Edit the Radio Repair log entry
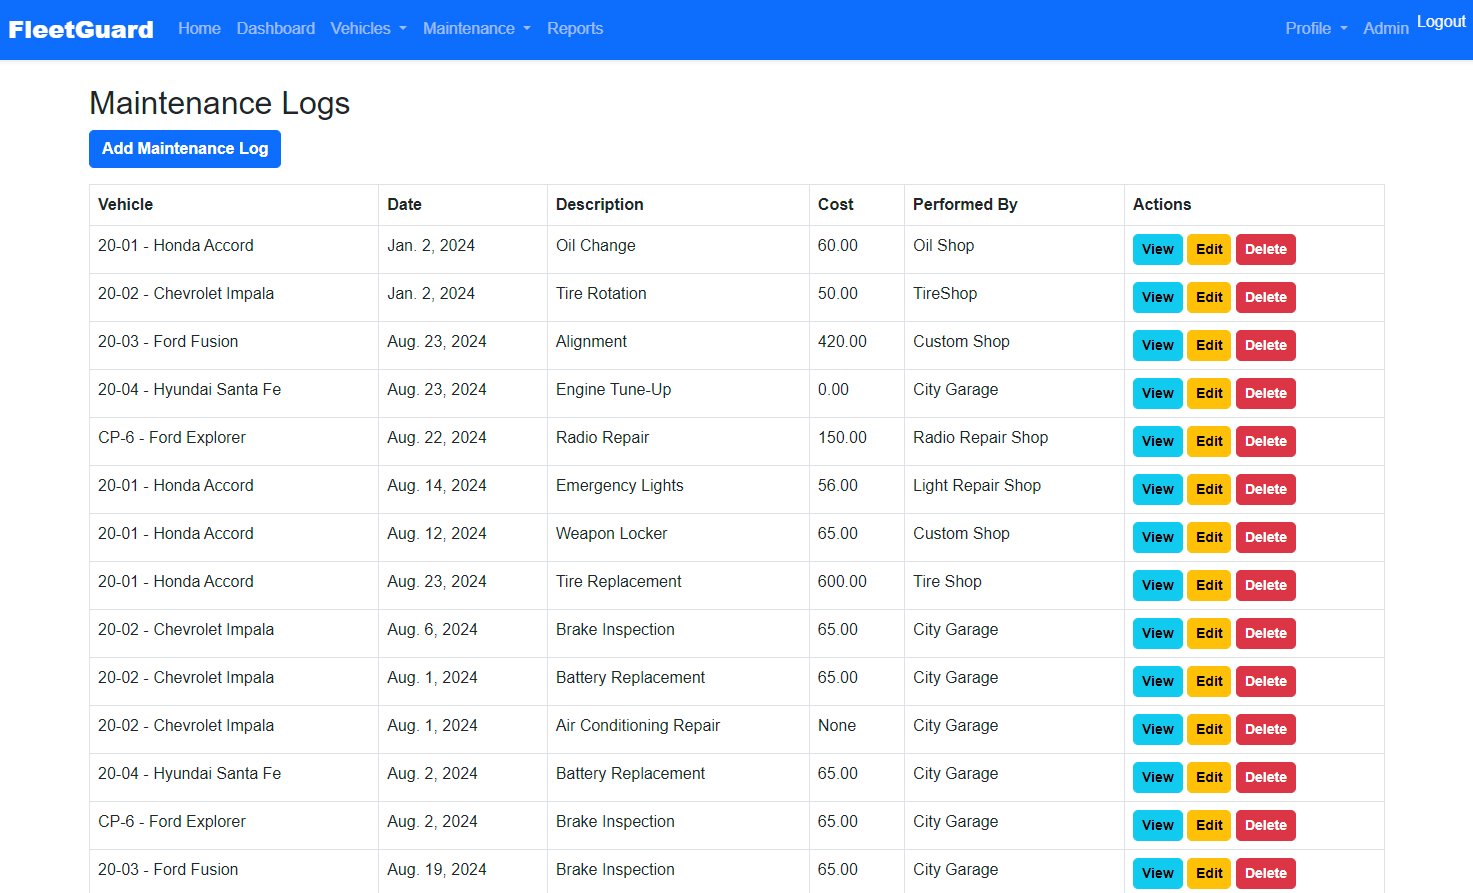This screenshot has height=893, width=1473. tap(1209, 442)
